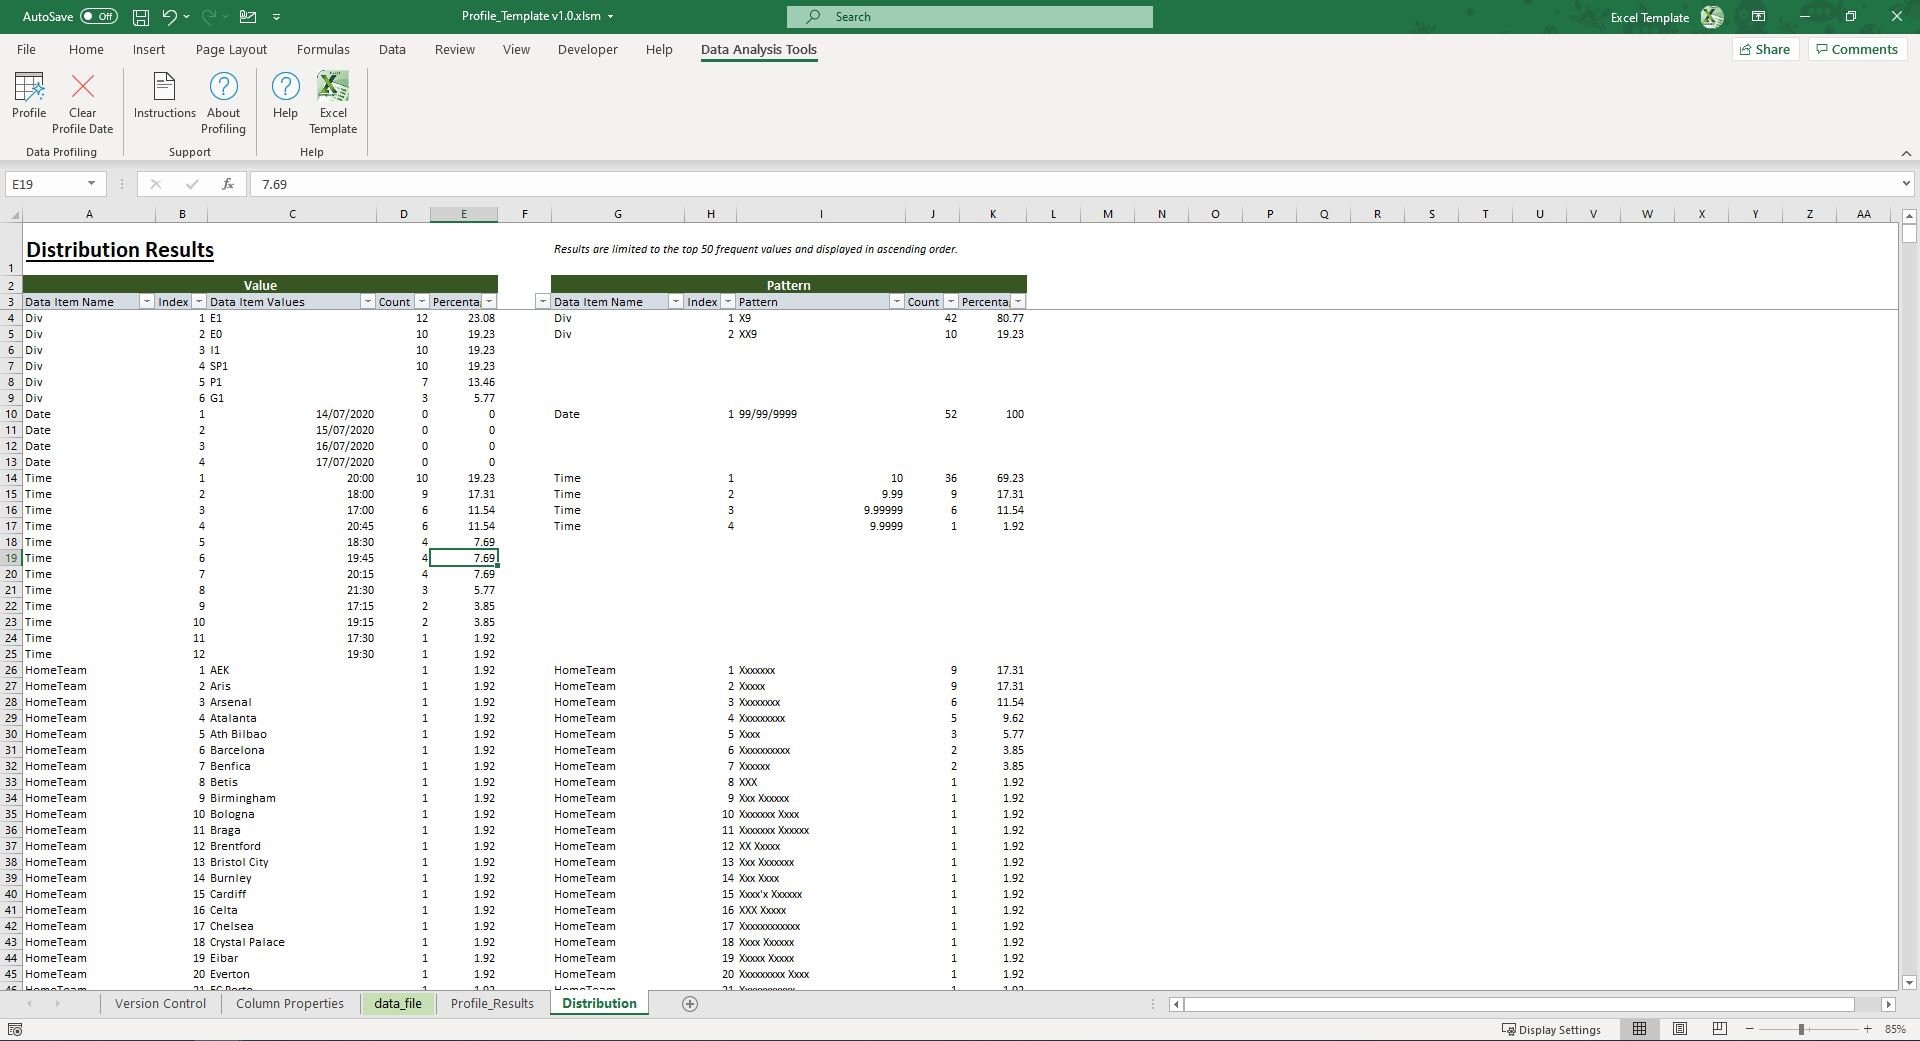The image size is (1920, 1041).
Task: Open the Comments pane
Action: (1856, 49)
